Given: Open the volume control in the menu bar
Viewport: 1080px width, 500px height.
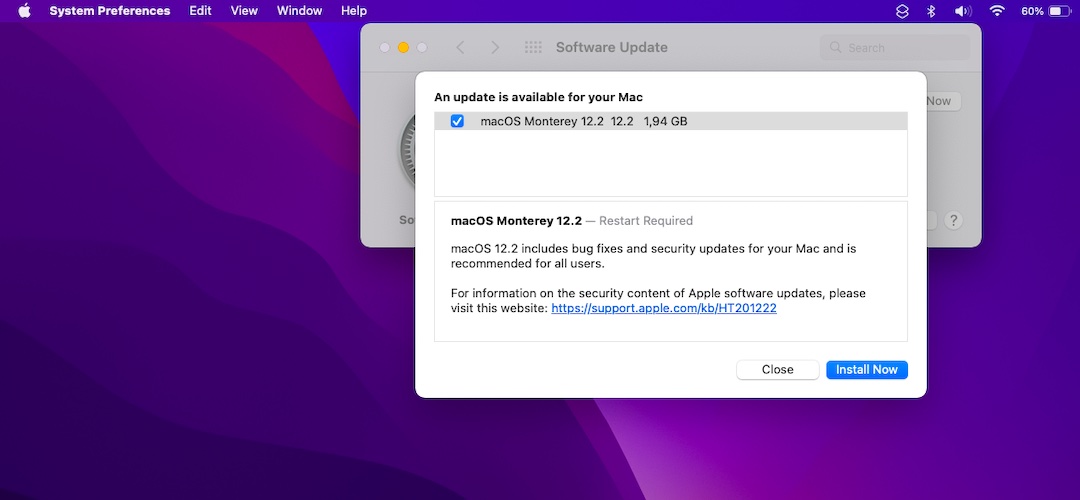Looking at the screenshot, I should [962, 11].
